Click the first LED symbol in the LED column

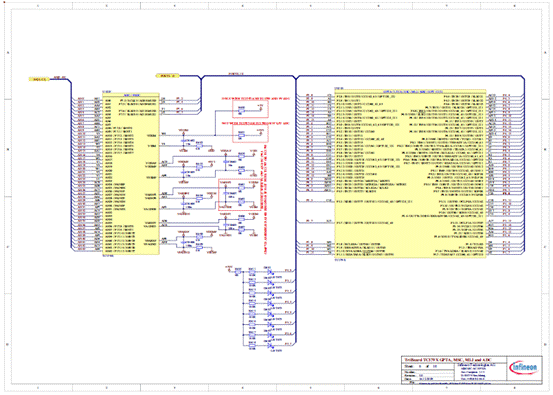click(x=270, y=272)
